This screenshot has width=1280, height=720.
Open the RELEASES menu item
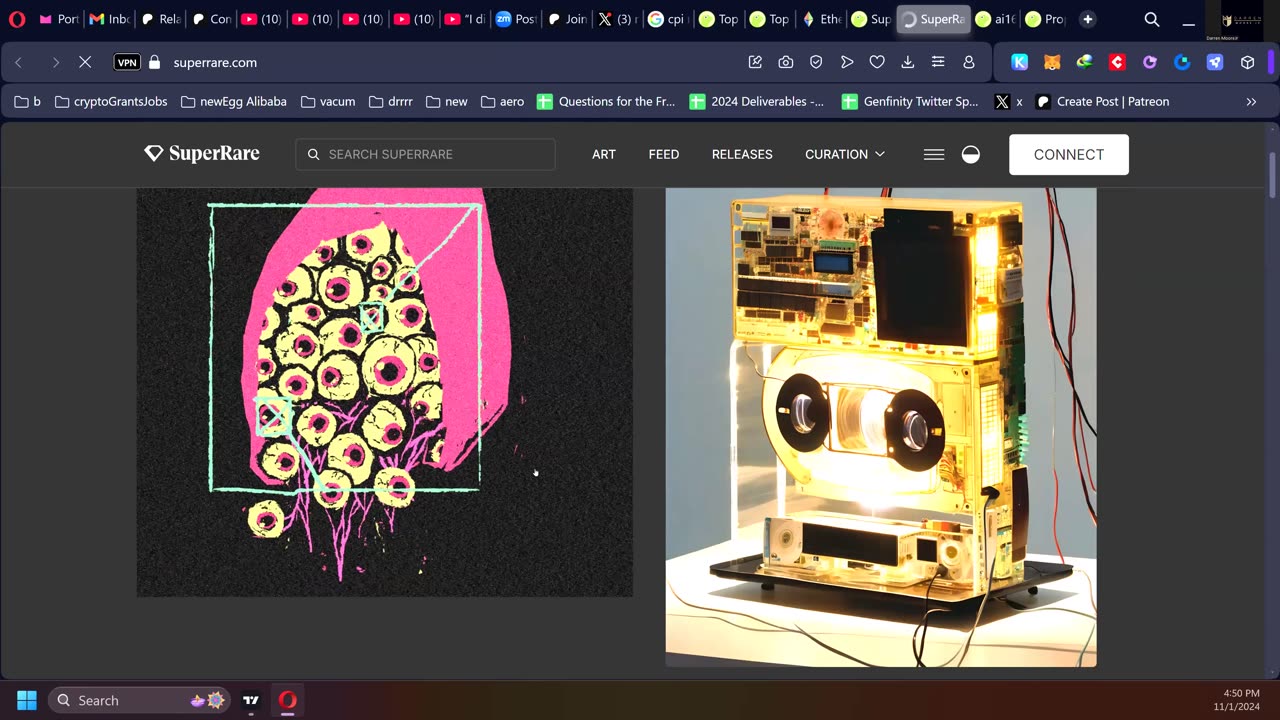pyautogui.click(x=742, y=154)
